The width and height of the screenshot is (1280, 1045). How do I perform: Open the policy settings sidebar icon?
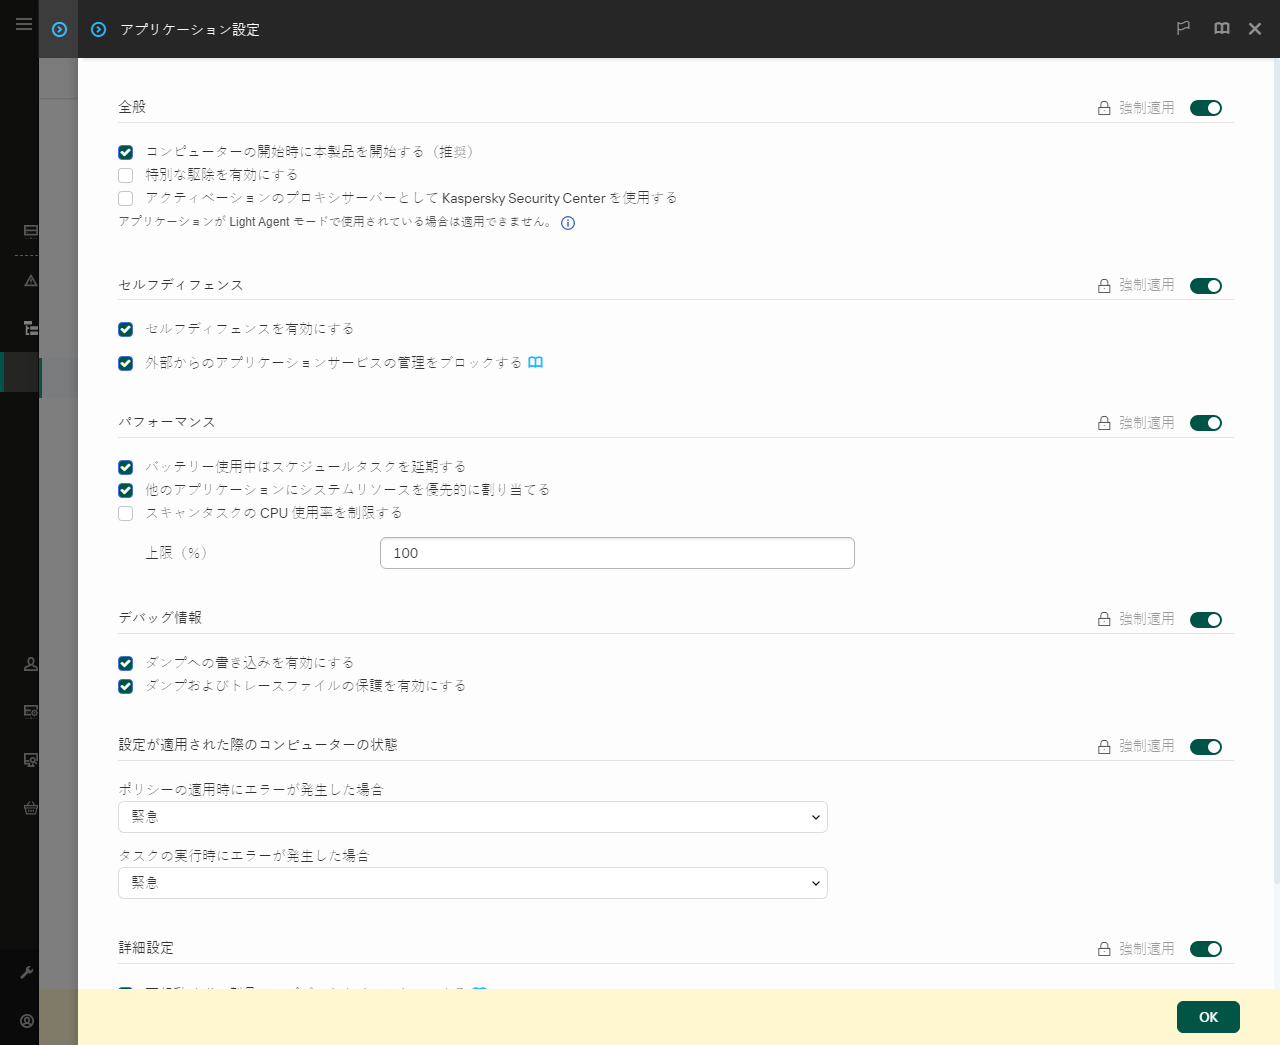pyautogui.click(x=29, y=712)
